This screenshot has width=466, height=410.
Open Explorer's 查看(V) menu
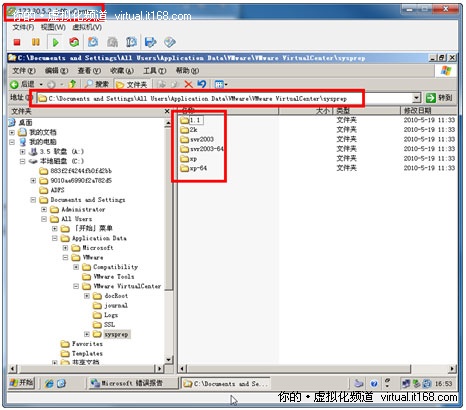click(89, 71)
